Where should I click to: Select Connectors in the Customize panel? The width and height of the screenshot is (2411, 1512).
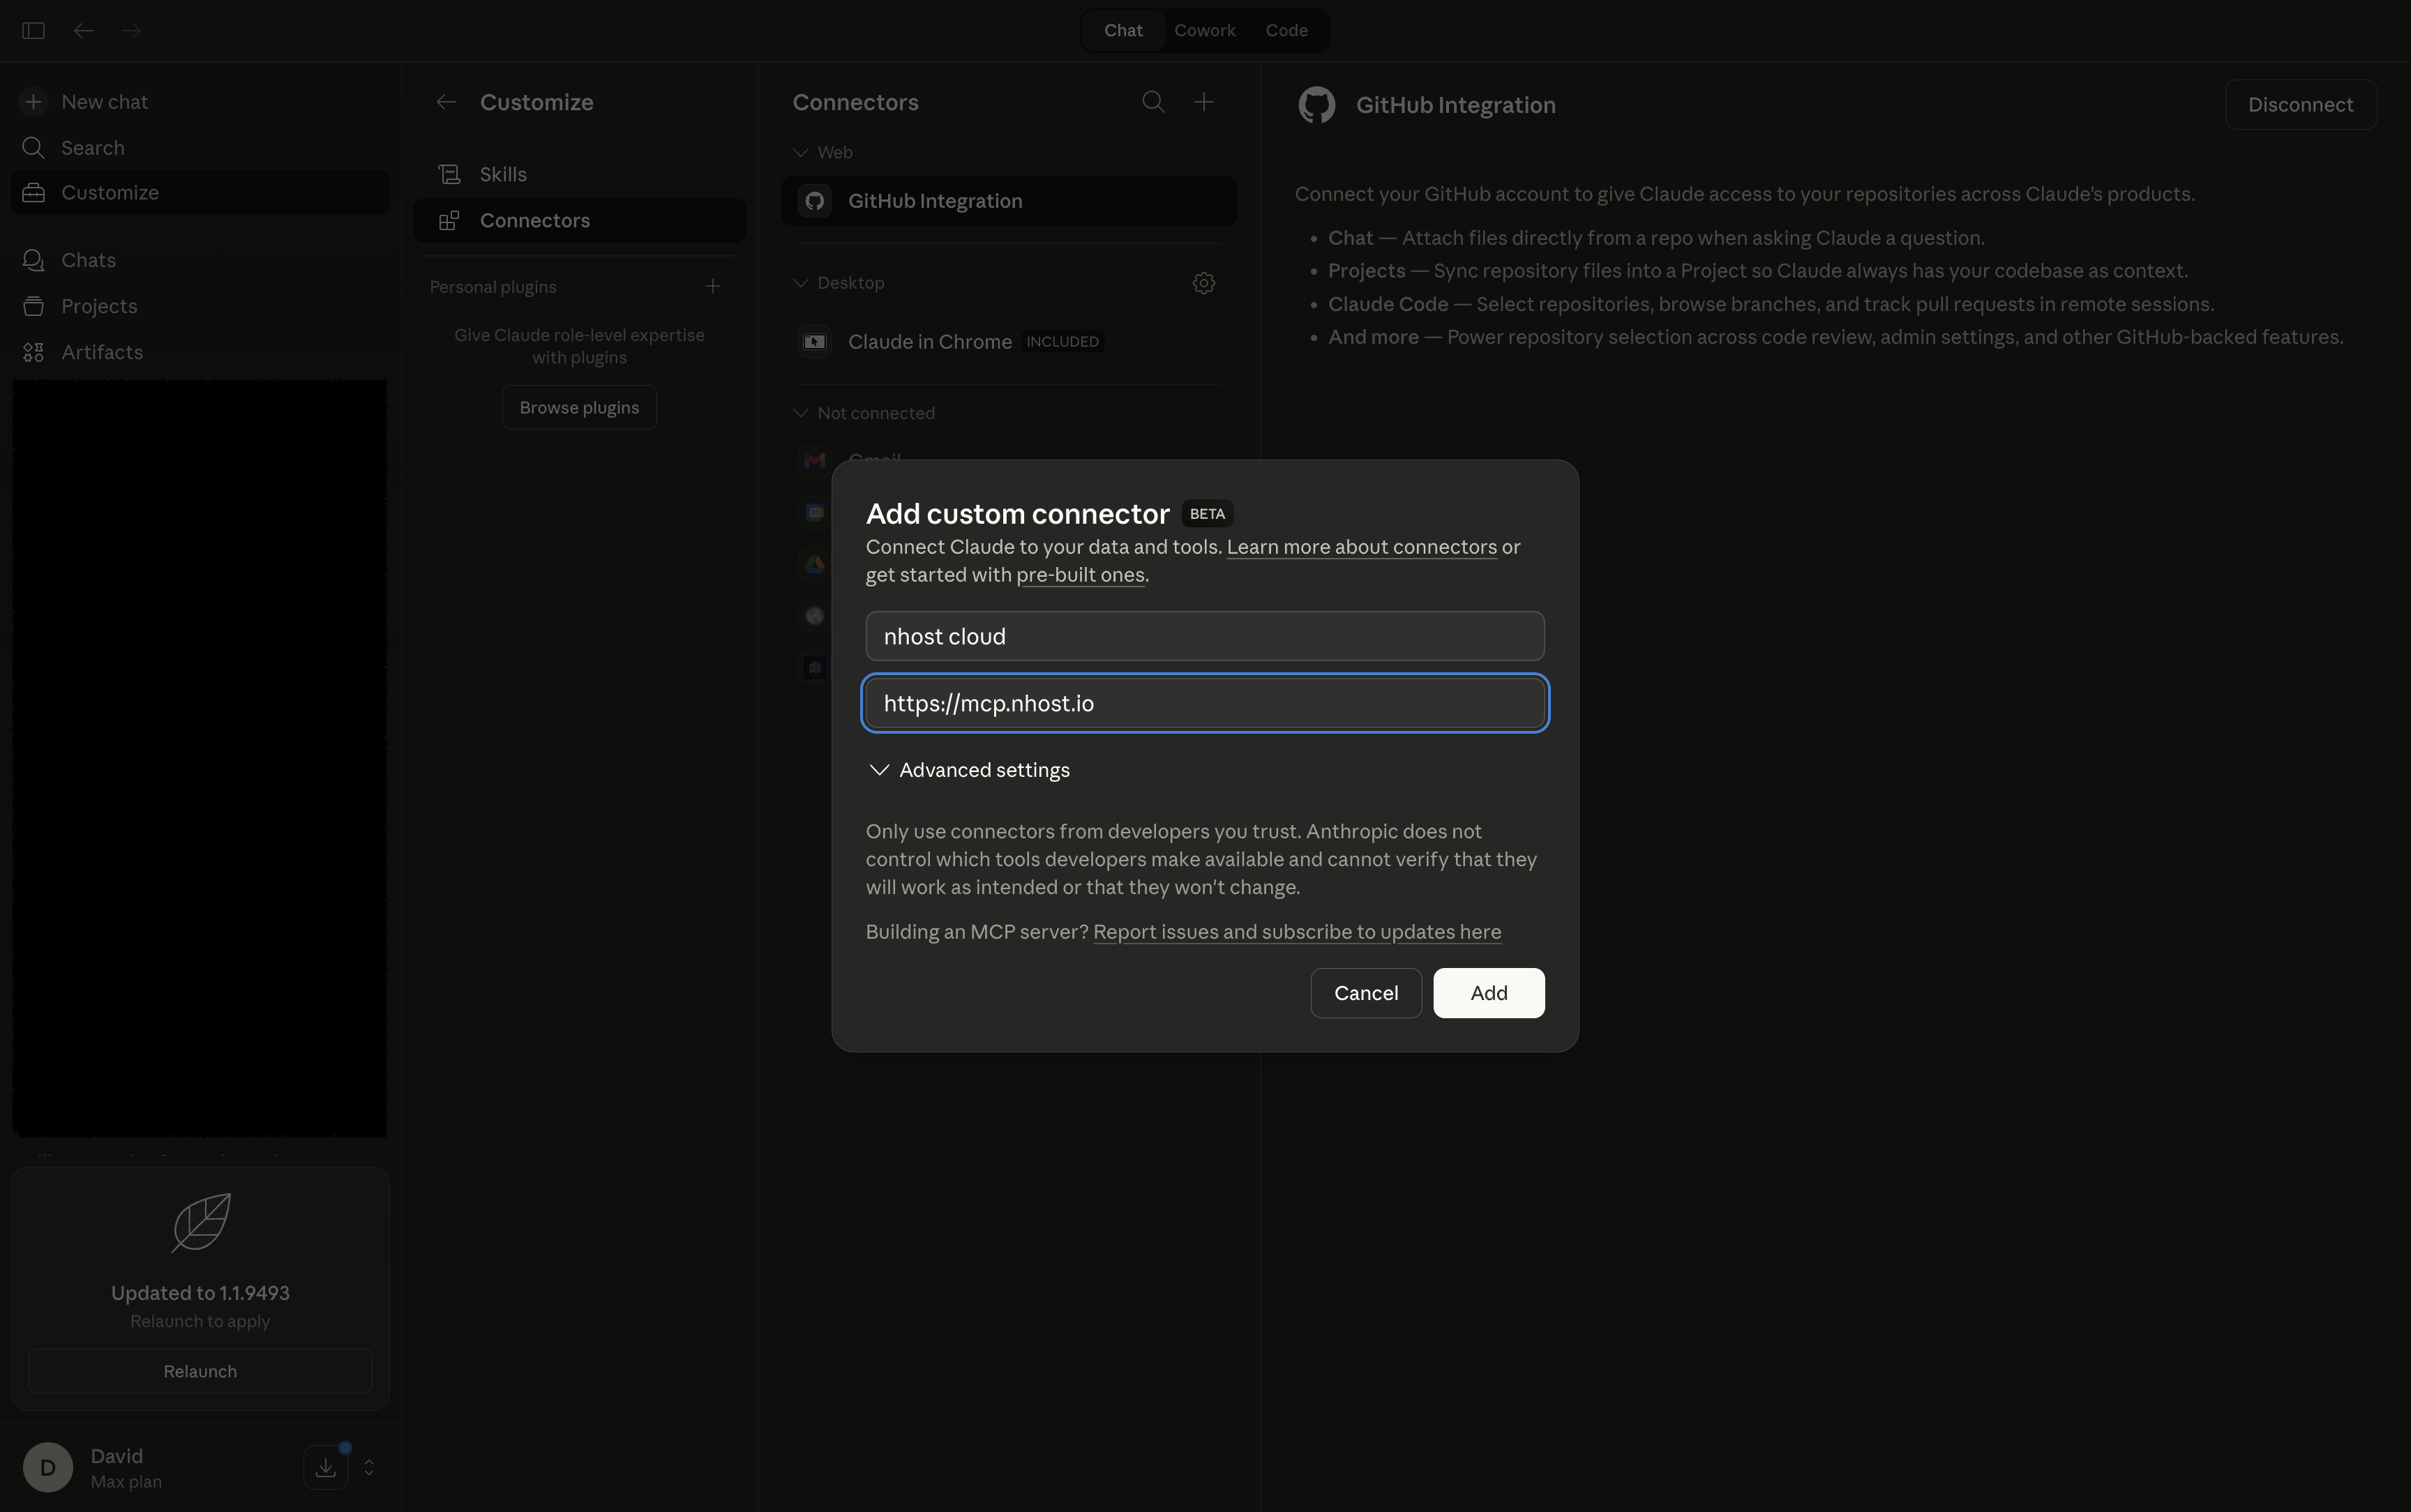coord(535,220)
